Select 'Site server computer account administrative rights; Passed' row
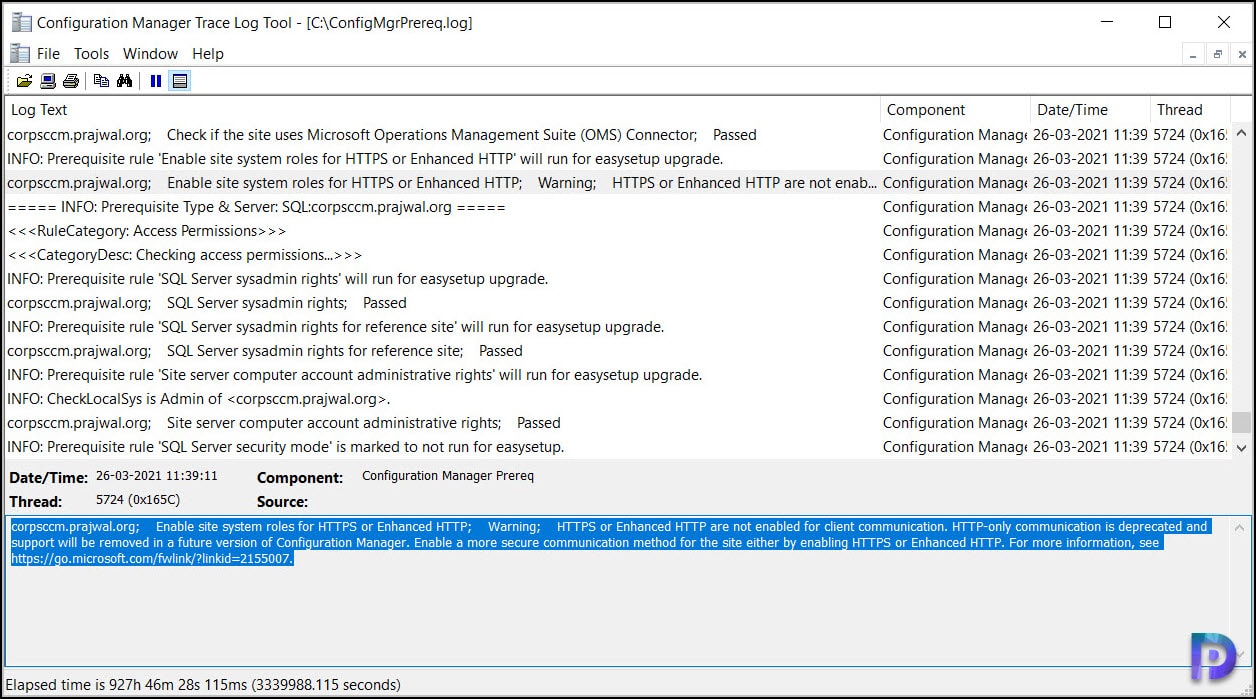1256x699 pixels. (617, 423)
